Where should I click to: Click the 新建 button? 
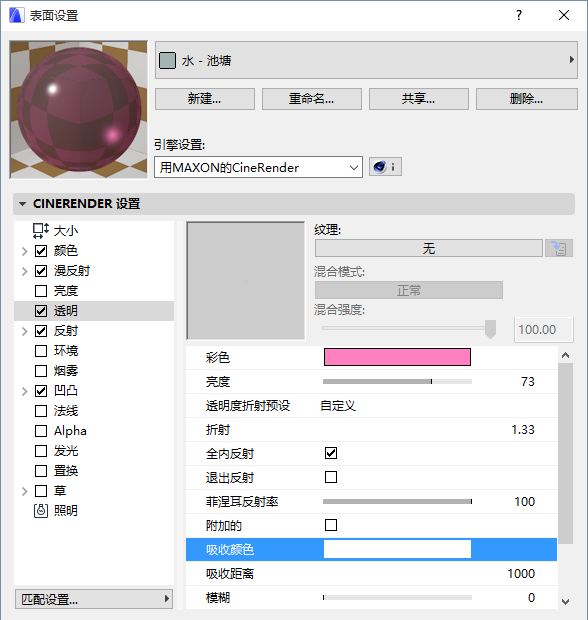point(205,99)
